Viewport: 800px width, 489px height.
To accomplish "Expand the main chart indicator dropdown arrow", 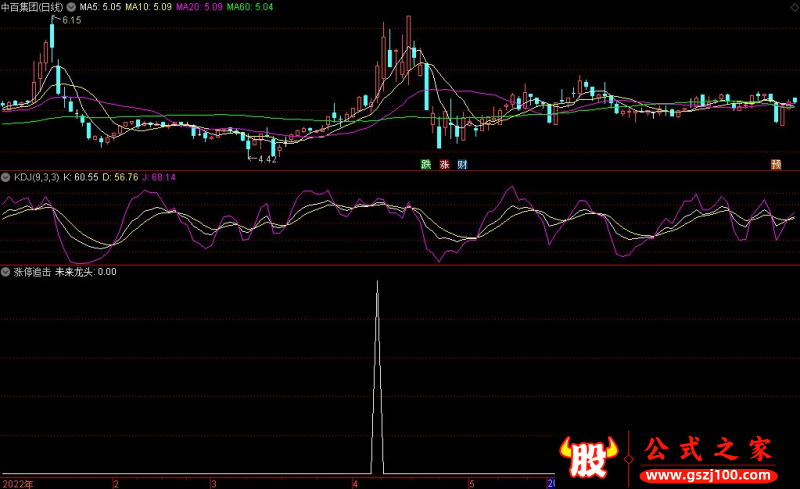I will tap(71, 6).
